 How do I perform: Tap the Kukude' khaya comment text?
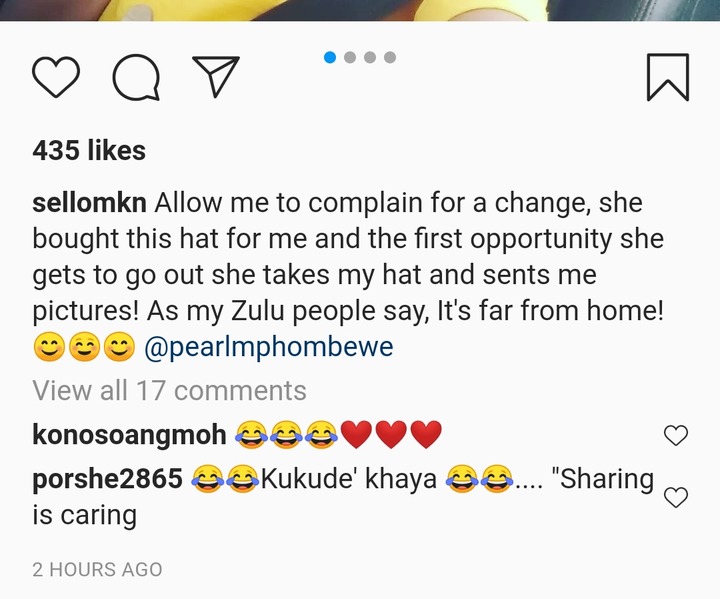pyautogui.click(x=349, y=479)
